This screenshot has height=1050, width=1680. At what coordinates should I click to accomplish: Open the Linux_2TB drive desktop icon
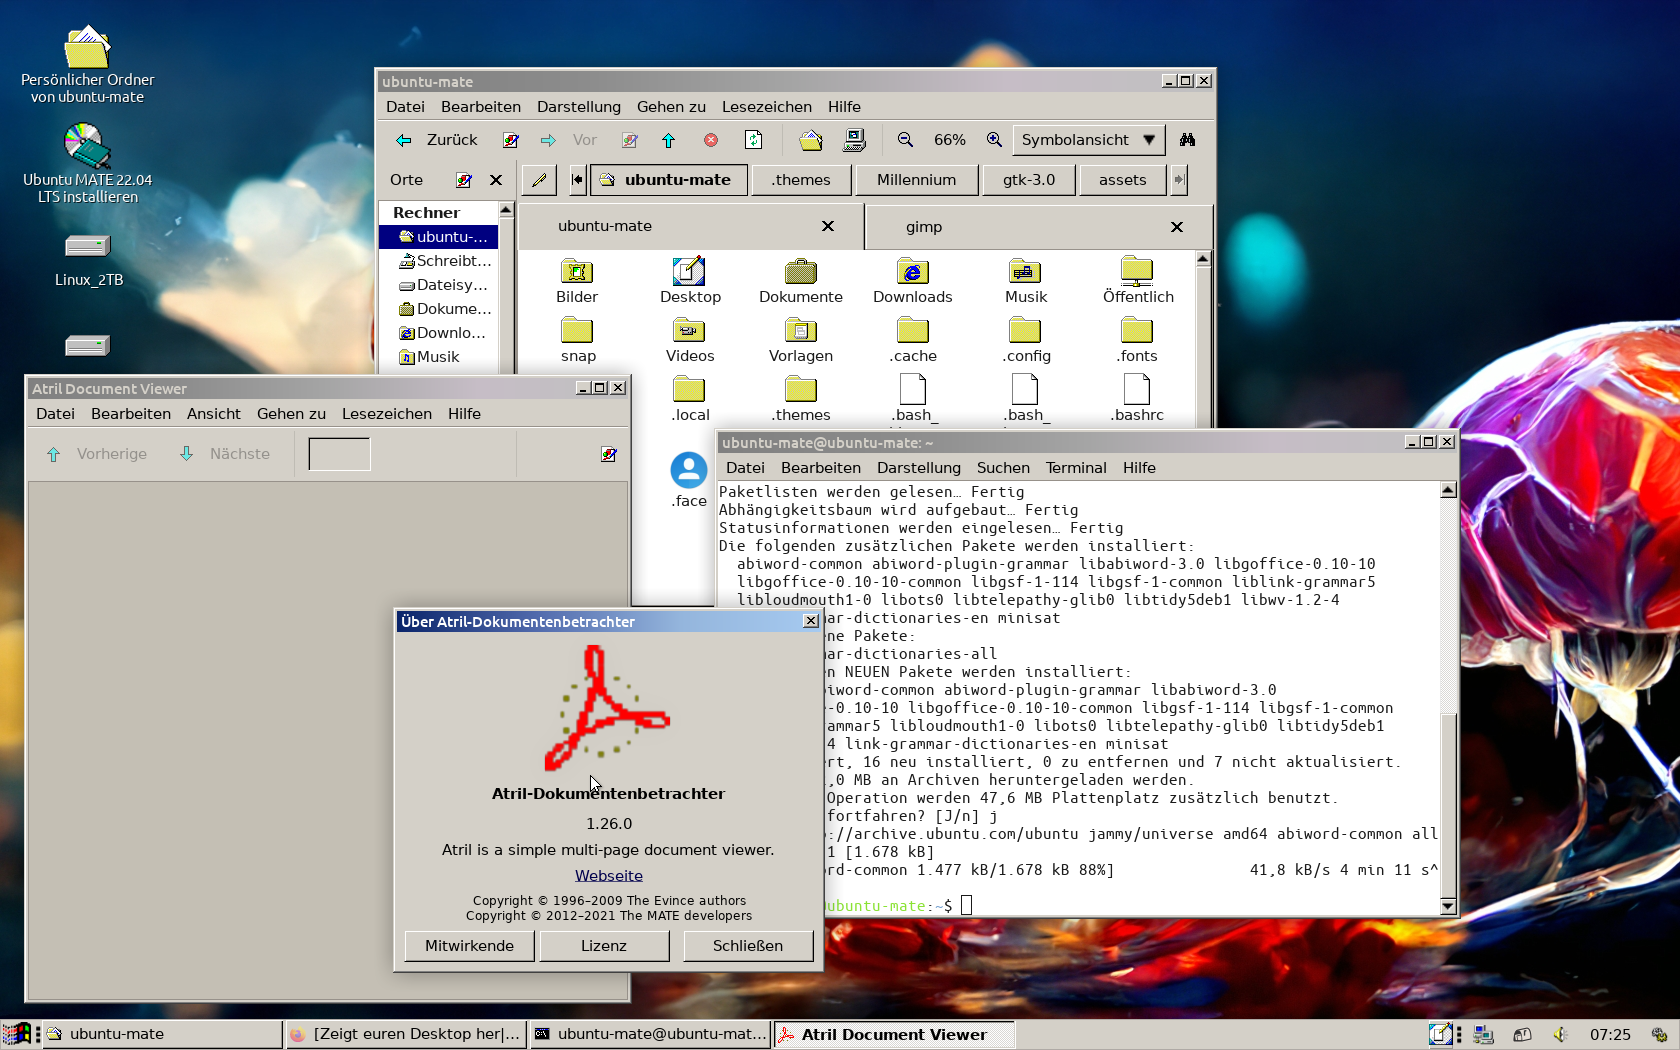(87, 246)
